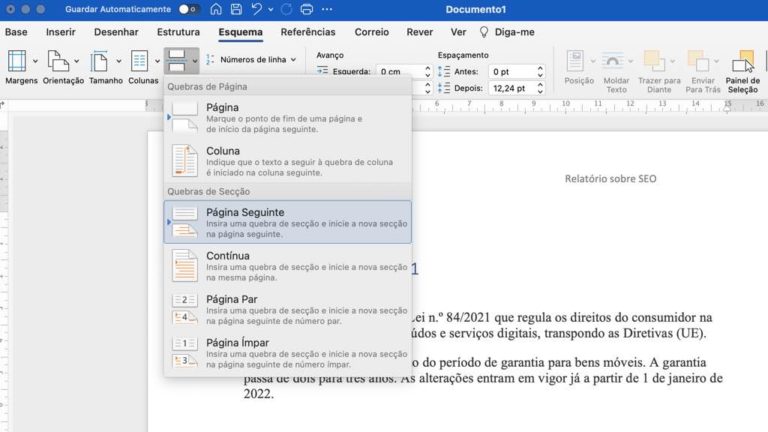Open the Rever tab
The width and height of the screenshot is (768, 432).
(420, 32)
